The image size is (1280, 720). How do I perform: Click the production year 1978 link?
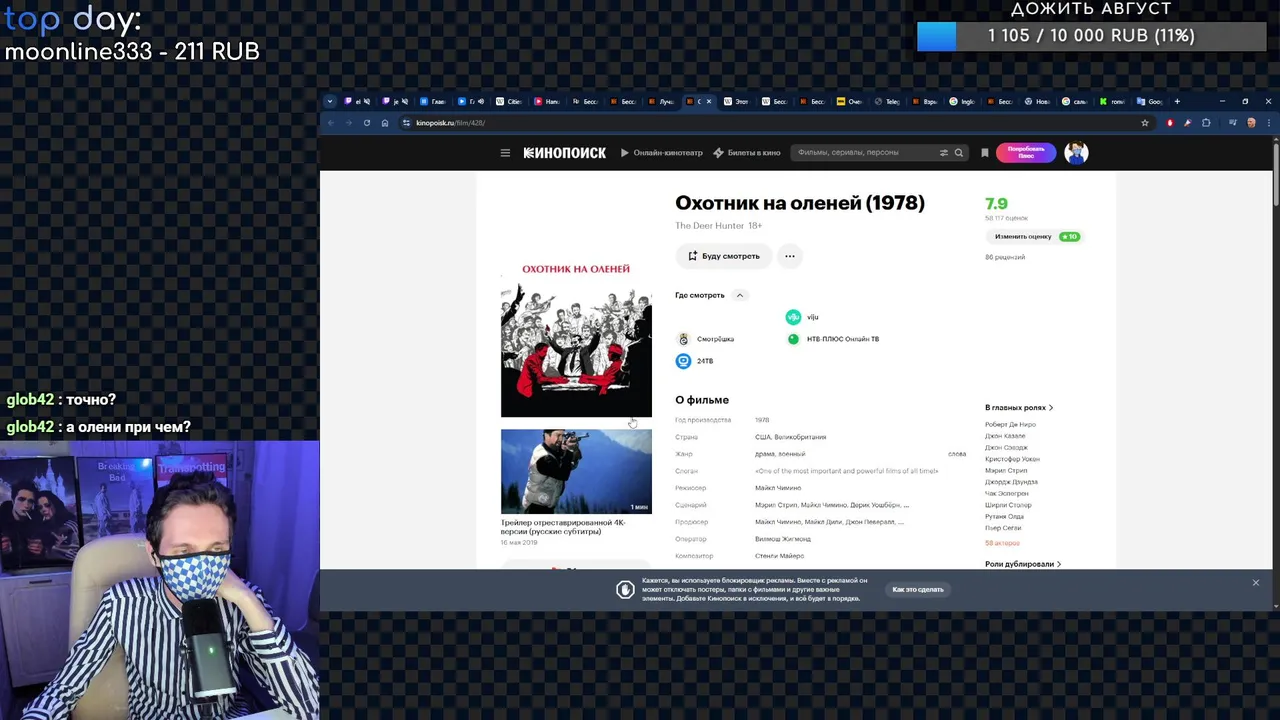(762, 420)
